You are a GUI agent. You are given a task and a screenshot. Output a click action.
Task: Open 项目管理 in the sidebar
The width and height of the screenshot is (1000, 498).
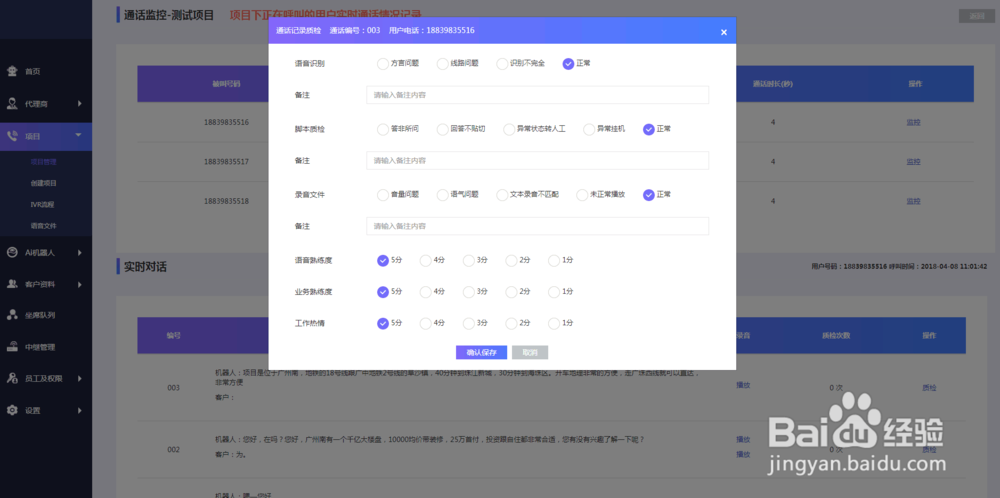tap(43, 162)
